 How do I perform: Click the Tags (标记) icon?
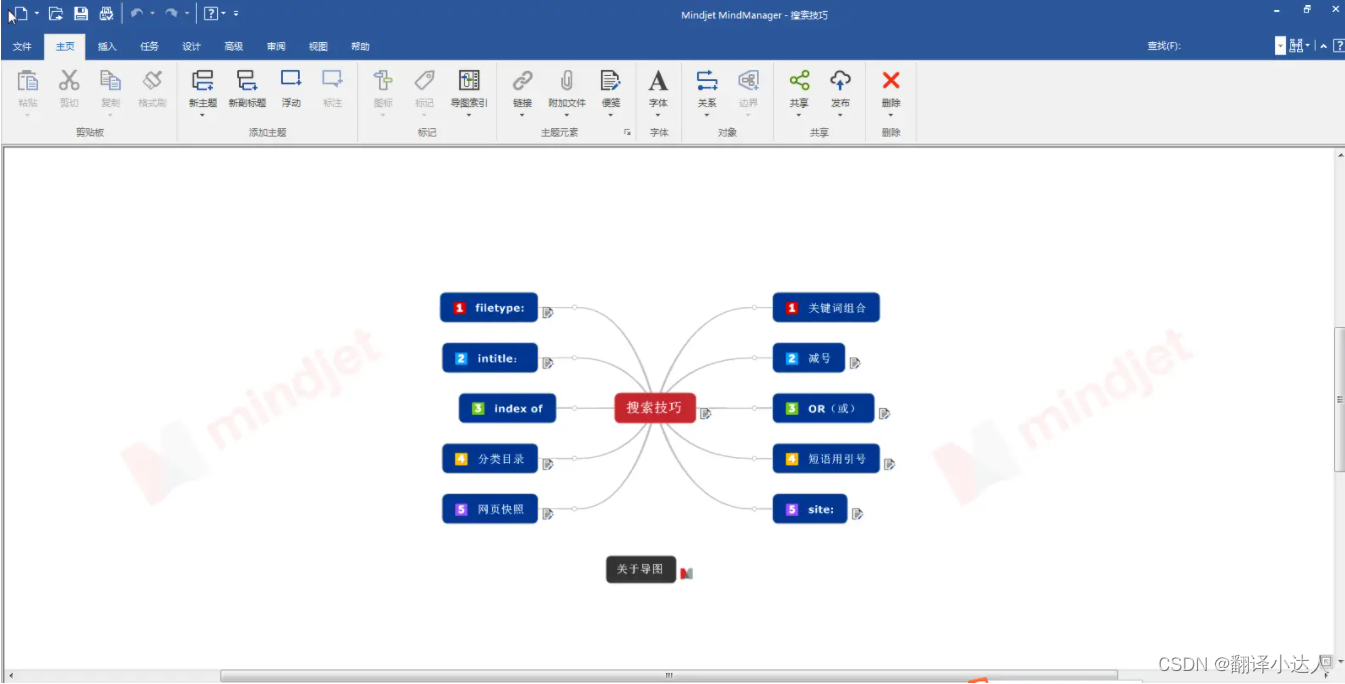coord(425,81)
